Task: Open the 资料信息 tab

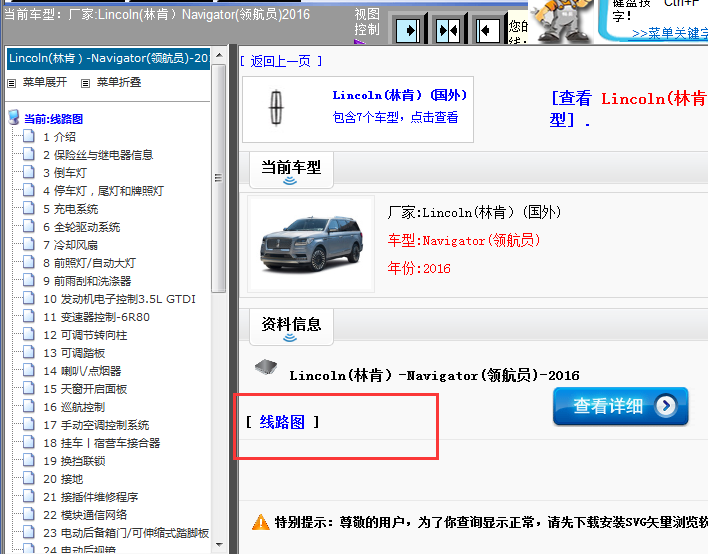Action: (291, 327)
